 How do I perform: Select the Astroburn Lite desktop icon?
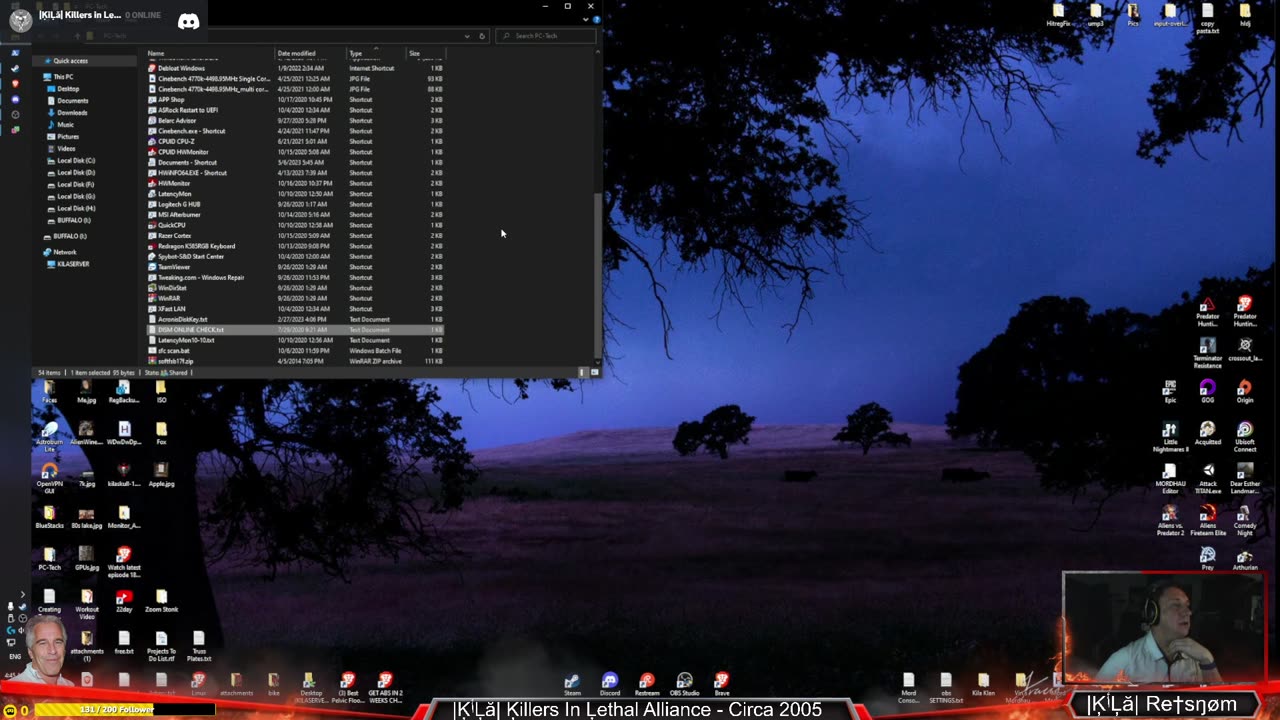pos(49,437)
